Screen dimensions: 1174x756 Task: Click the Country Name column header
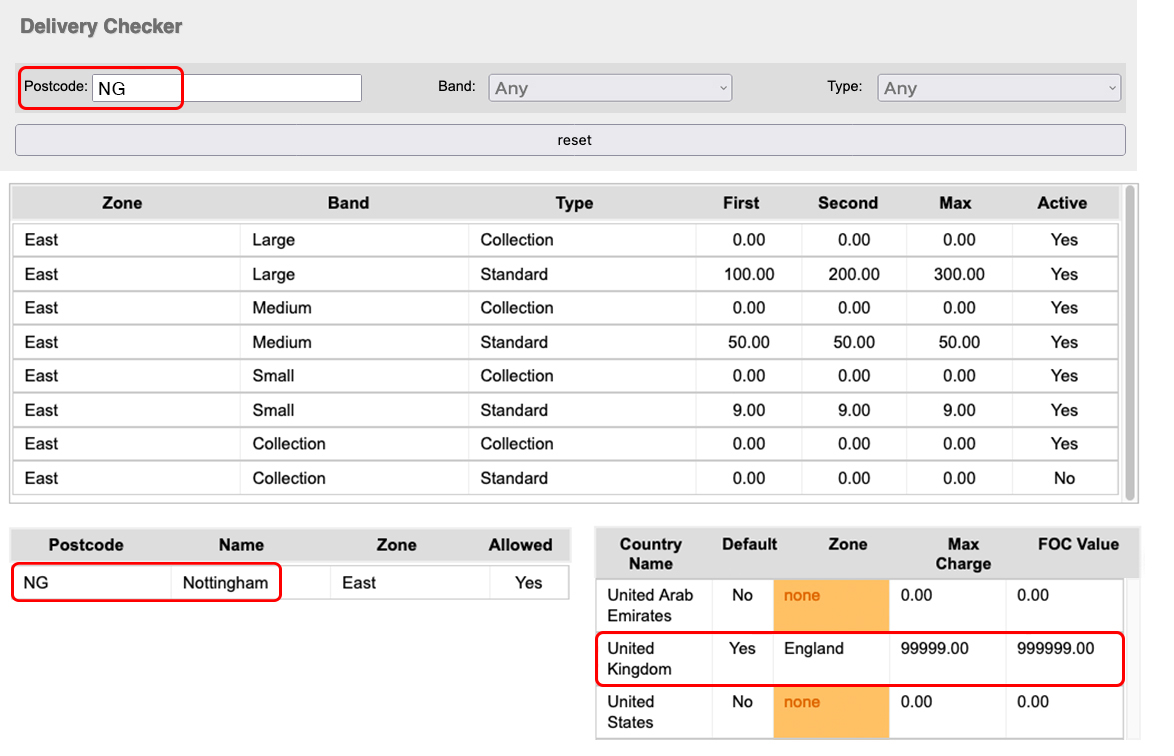[651, 553]
